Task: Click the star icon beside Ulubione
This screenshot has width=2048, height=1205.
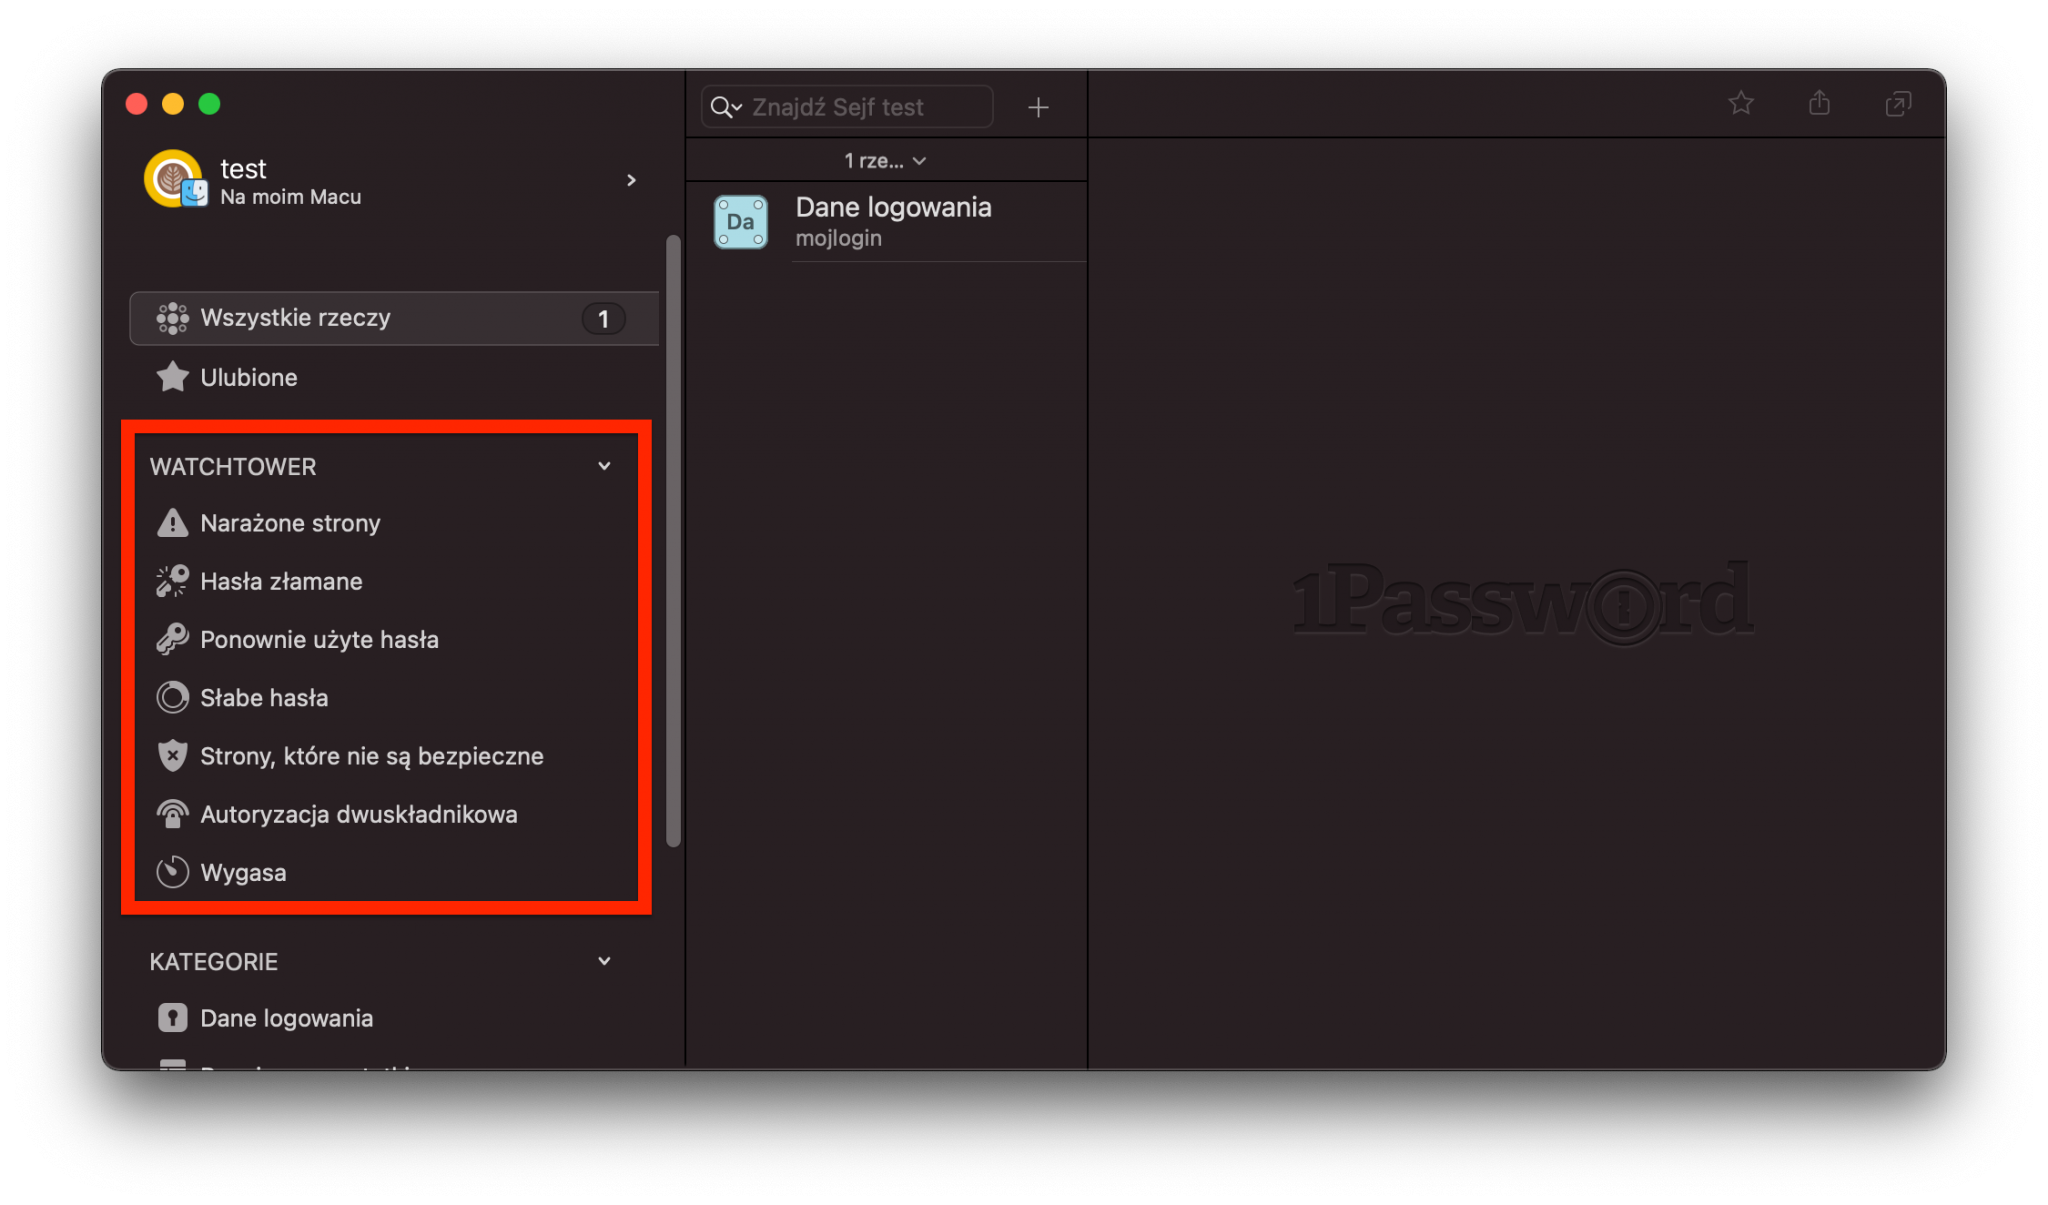Action: point(172,377)
